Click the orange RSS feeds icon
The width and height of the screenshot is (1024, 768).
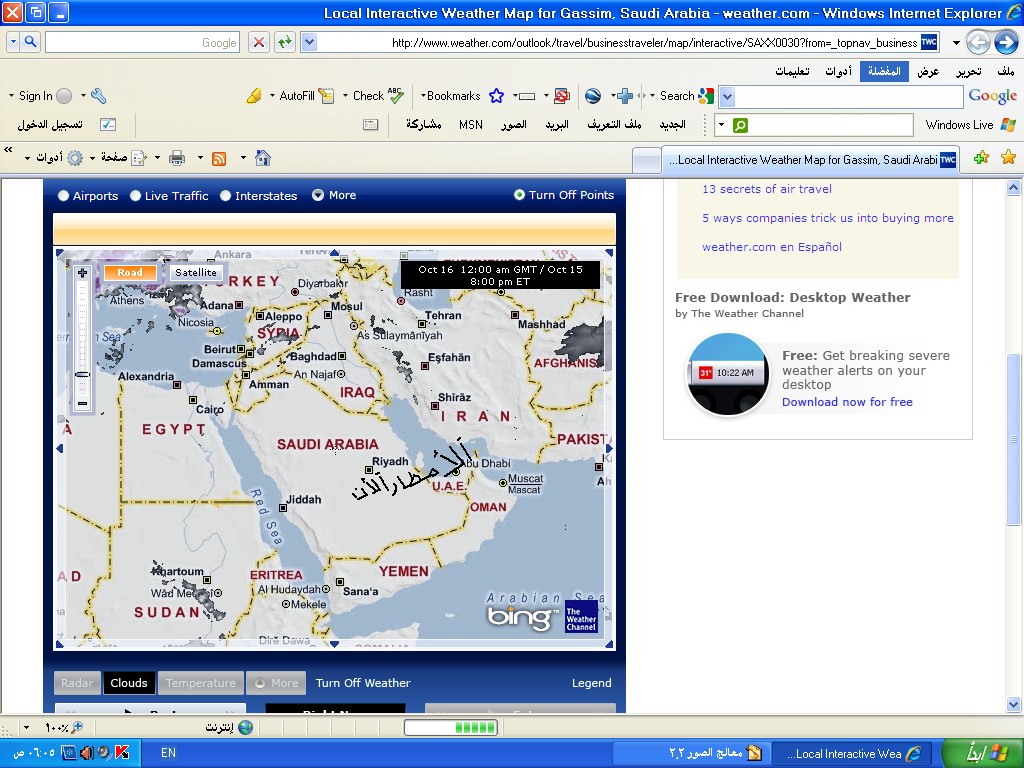tap(219, 158)
